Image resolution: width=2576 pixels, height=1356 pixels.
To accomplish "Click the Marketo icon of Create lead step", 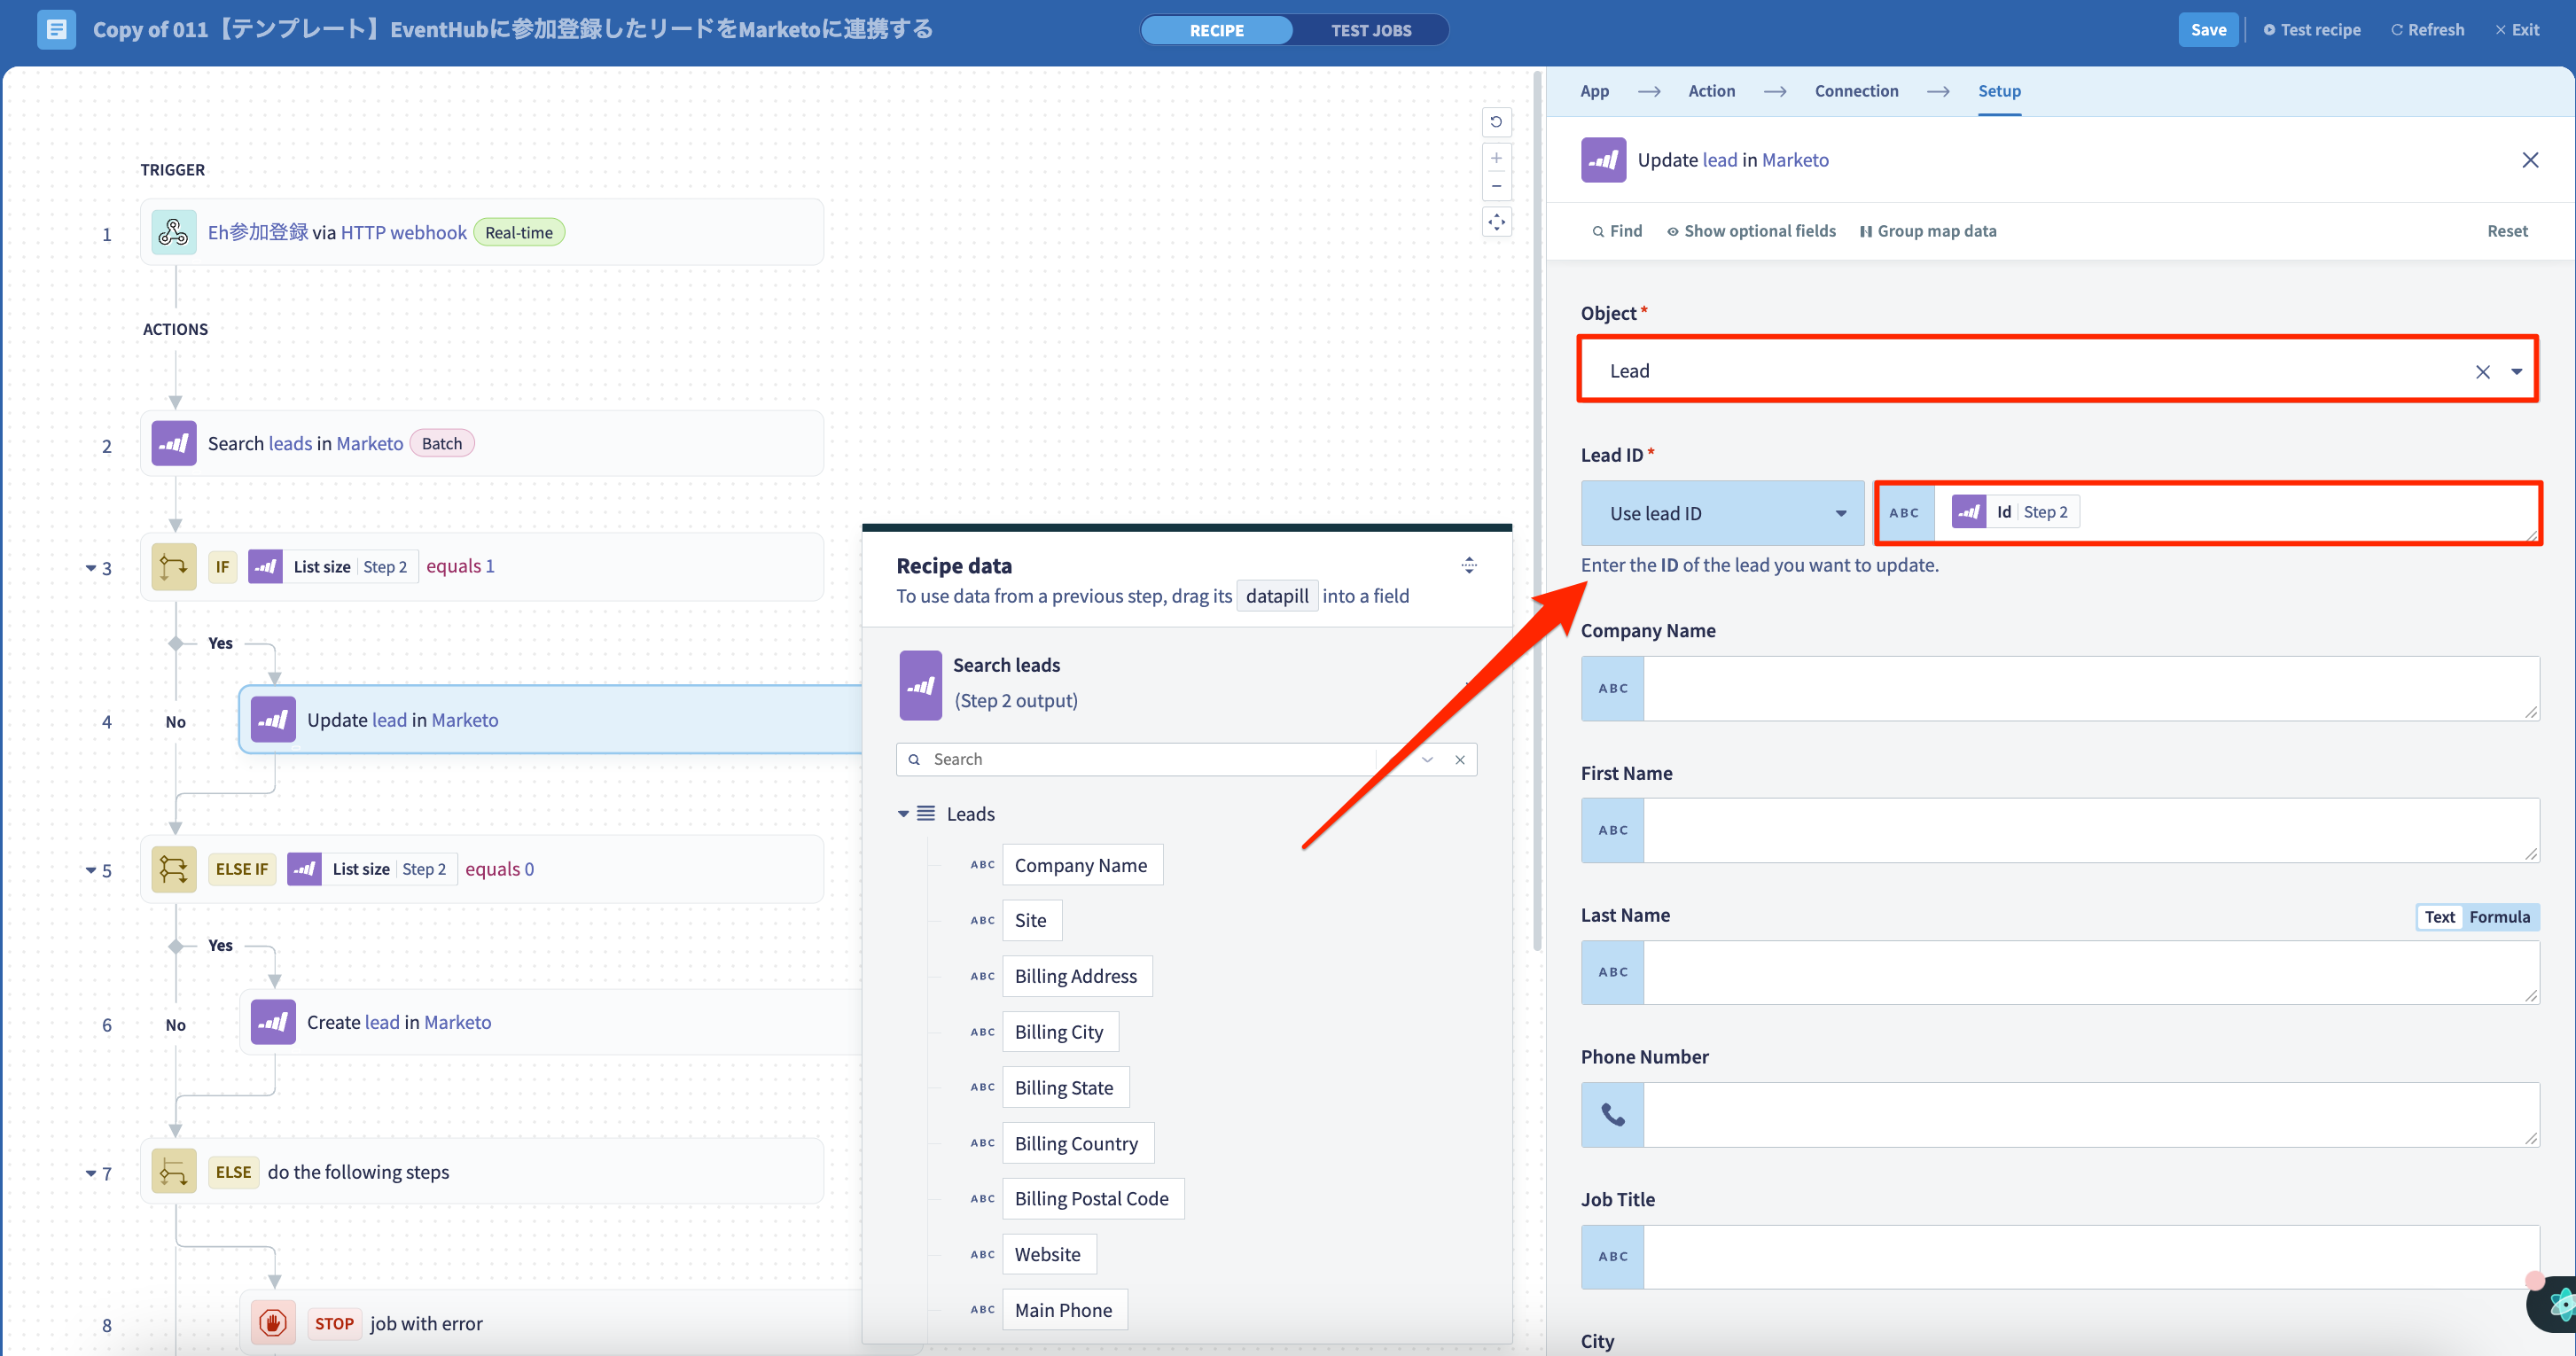I will click(273, 1022).
